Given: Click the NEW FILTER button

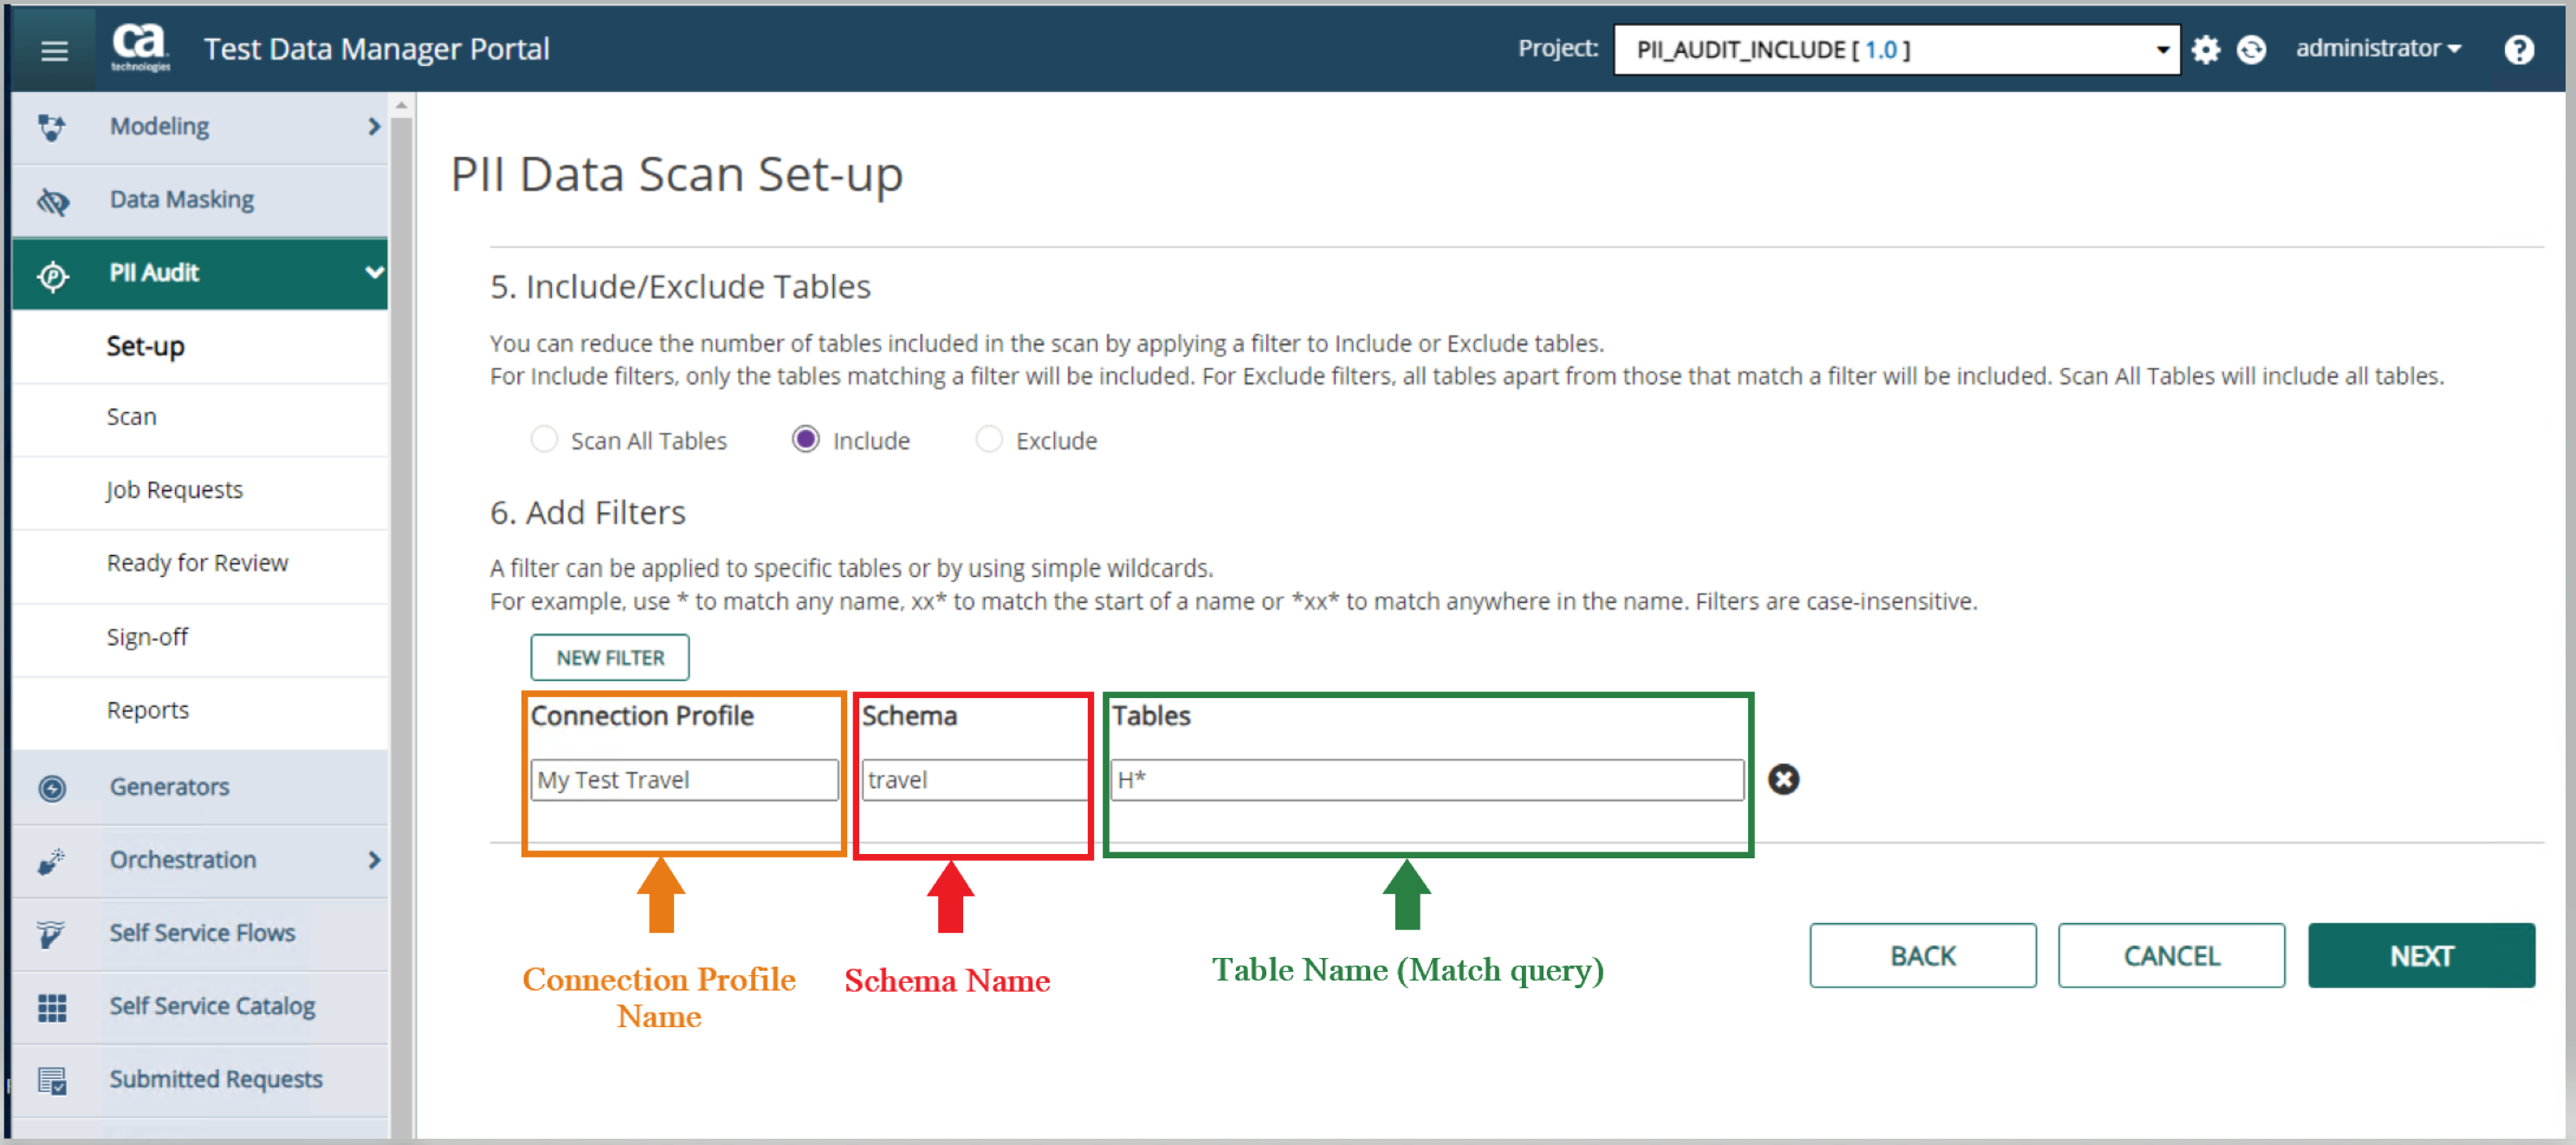Looking at the screenshot, I should pos(610,657).
